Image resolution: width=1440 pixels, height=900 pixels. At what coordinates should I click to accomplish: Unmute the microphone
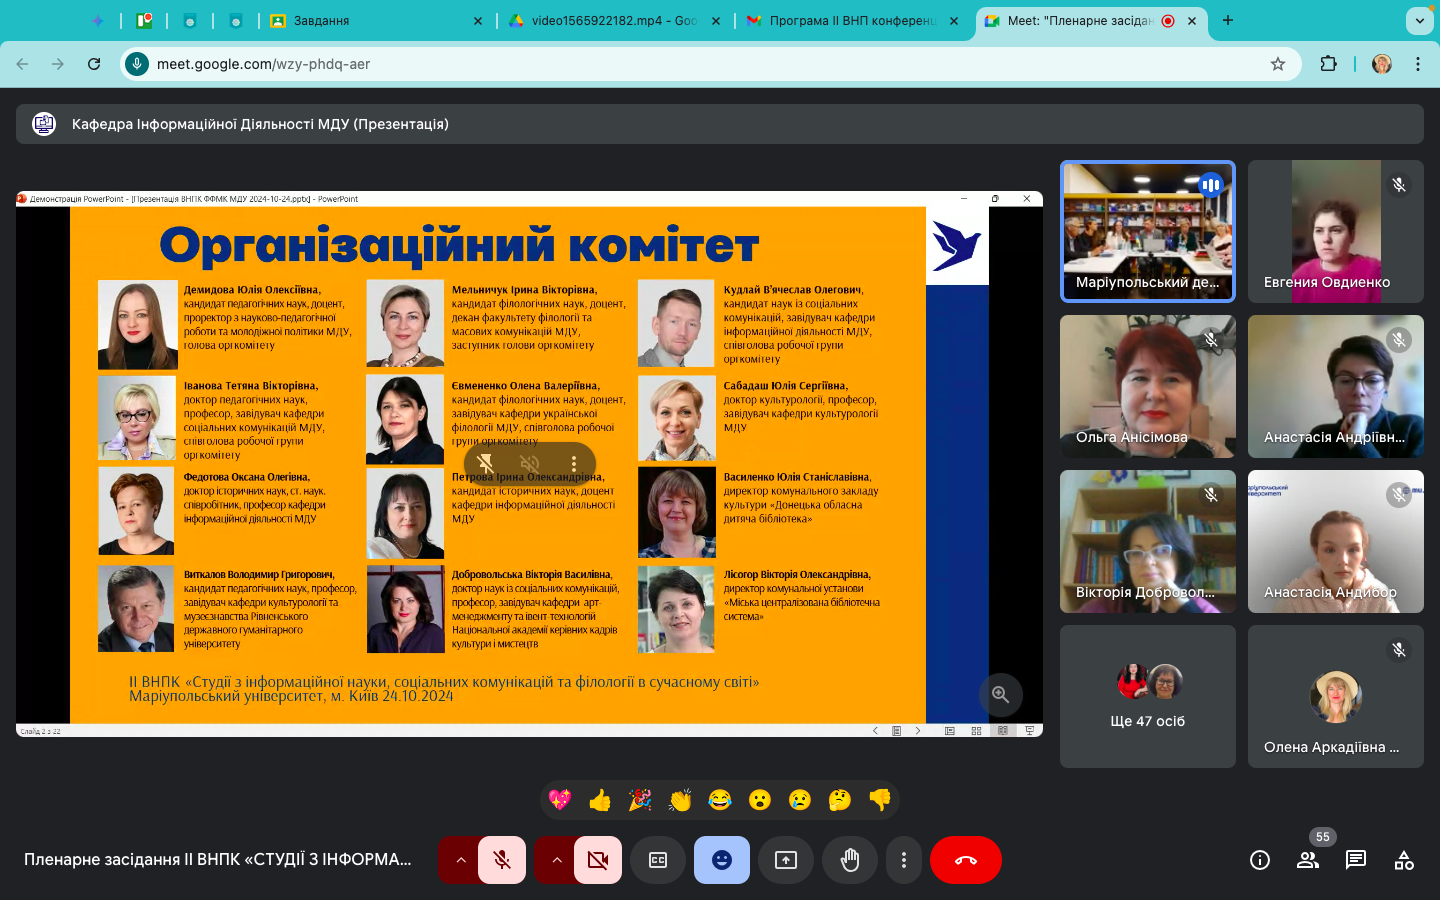tap(502, 860)
